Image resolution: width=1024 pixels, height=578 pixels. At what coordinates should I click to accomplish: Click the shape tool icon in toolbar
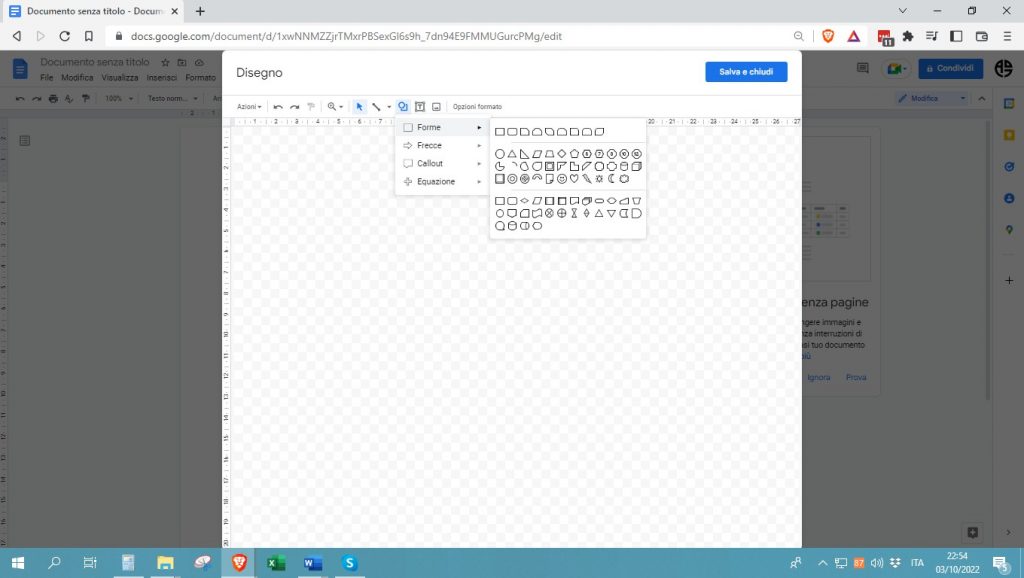pos(403,107)
